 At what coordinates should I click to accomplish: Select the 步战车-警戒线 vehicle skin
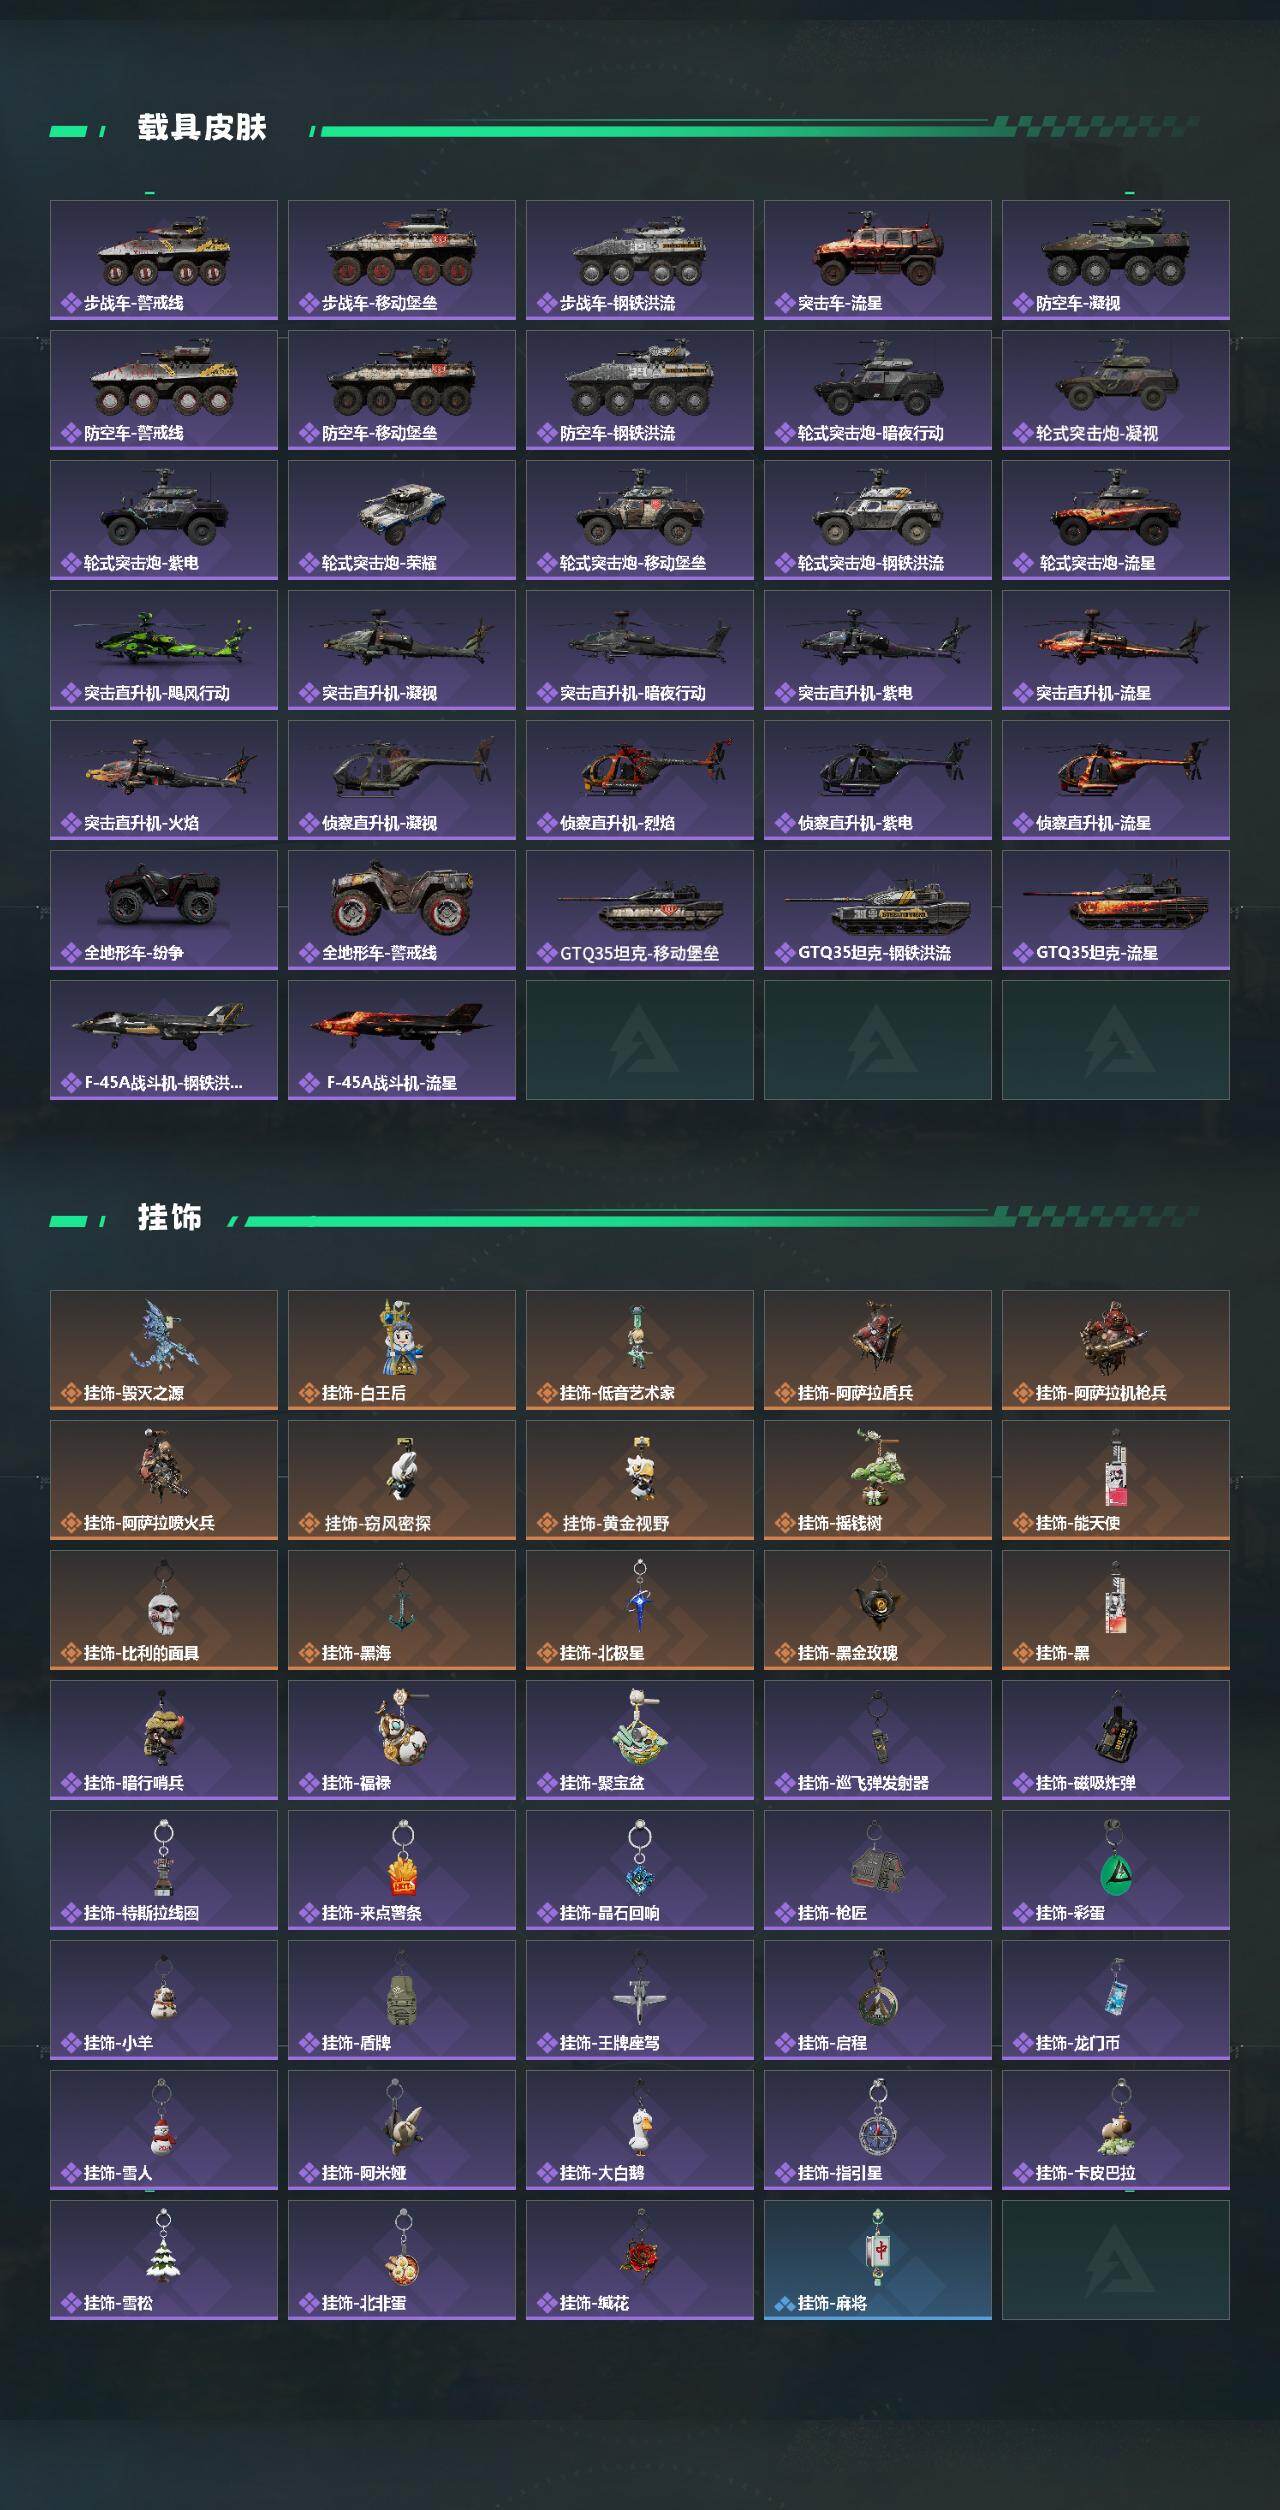pos(164,260)
